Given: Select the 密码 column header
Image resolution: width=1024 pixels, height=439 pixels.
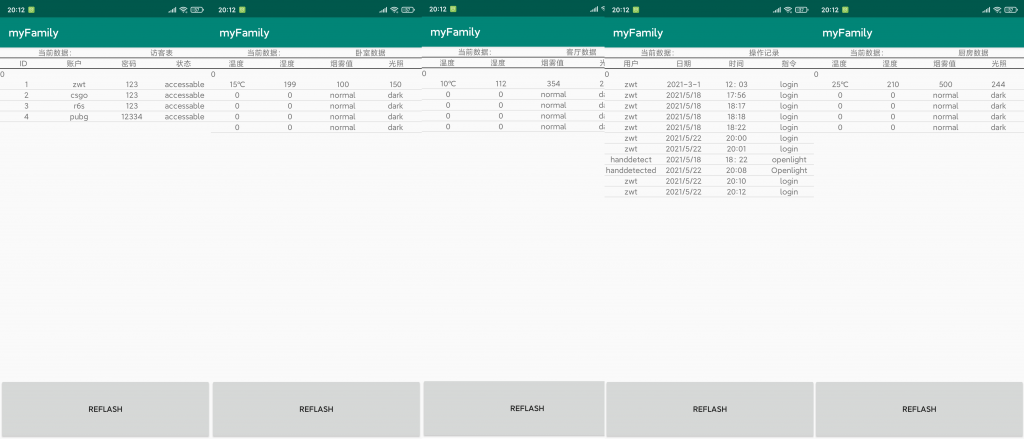Looking at the screenshot, I should (129, 63).
